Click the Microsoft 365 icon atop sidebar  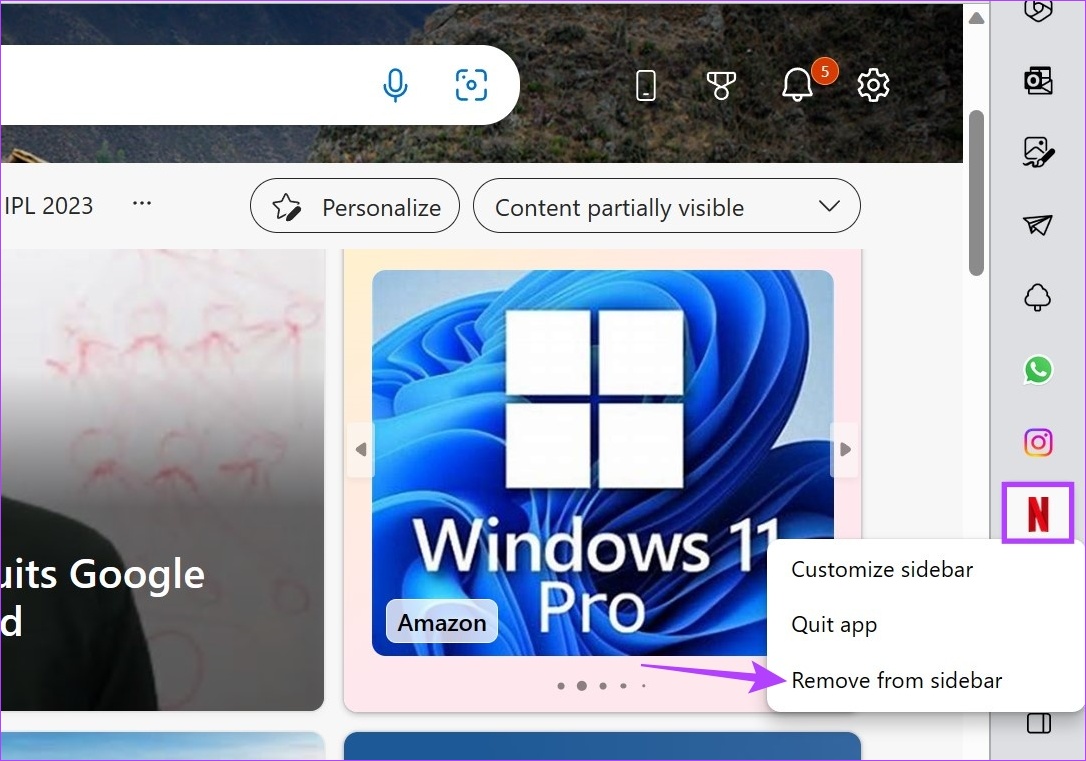coord(1038,10)
